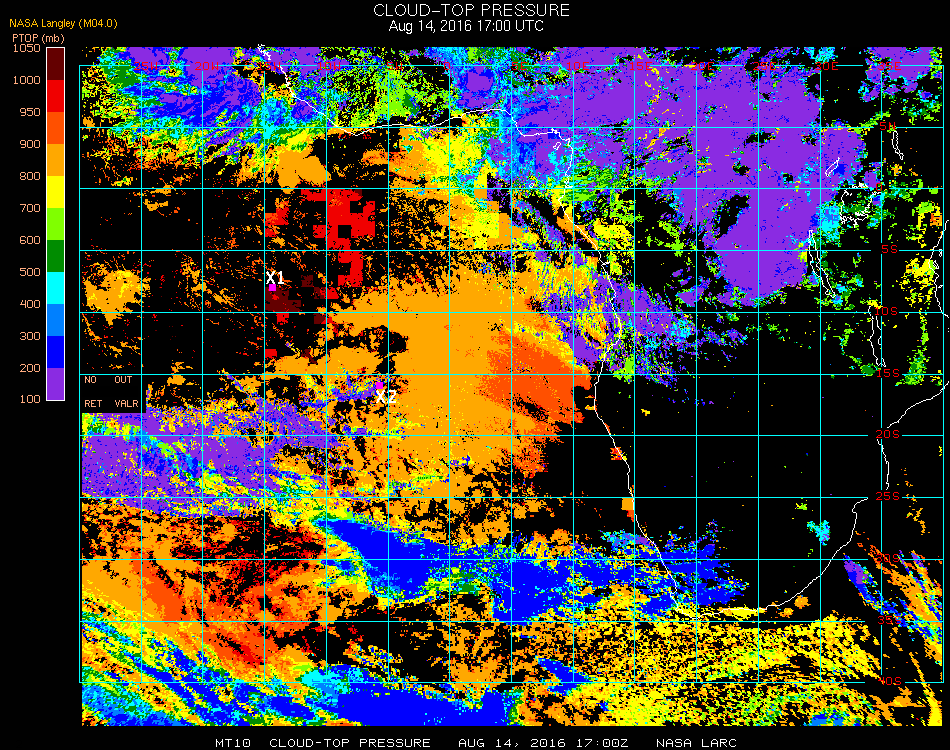This screenshot has height=750, width=950.
Task: Click the 'Aug 14, 2016 17:00 UTC' subtitle
Action: [466, 26]
